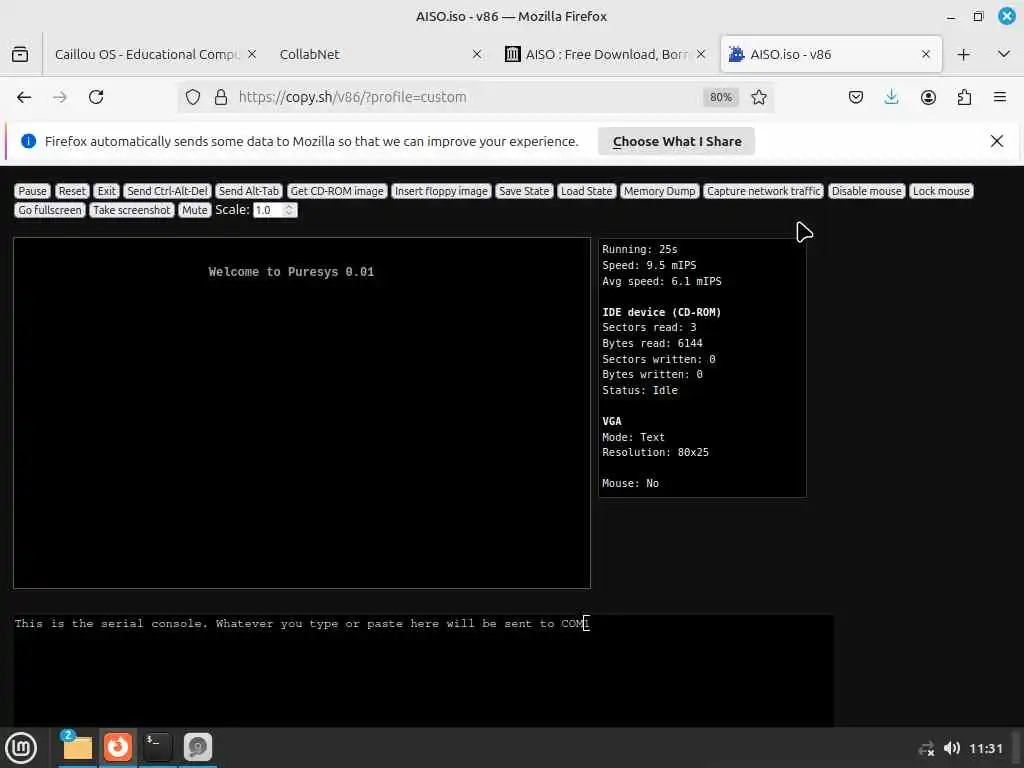
Task: Close the AISO Free Download tab
Action: 701,54
